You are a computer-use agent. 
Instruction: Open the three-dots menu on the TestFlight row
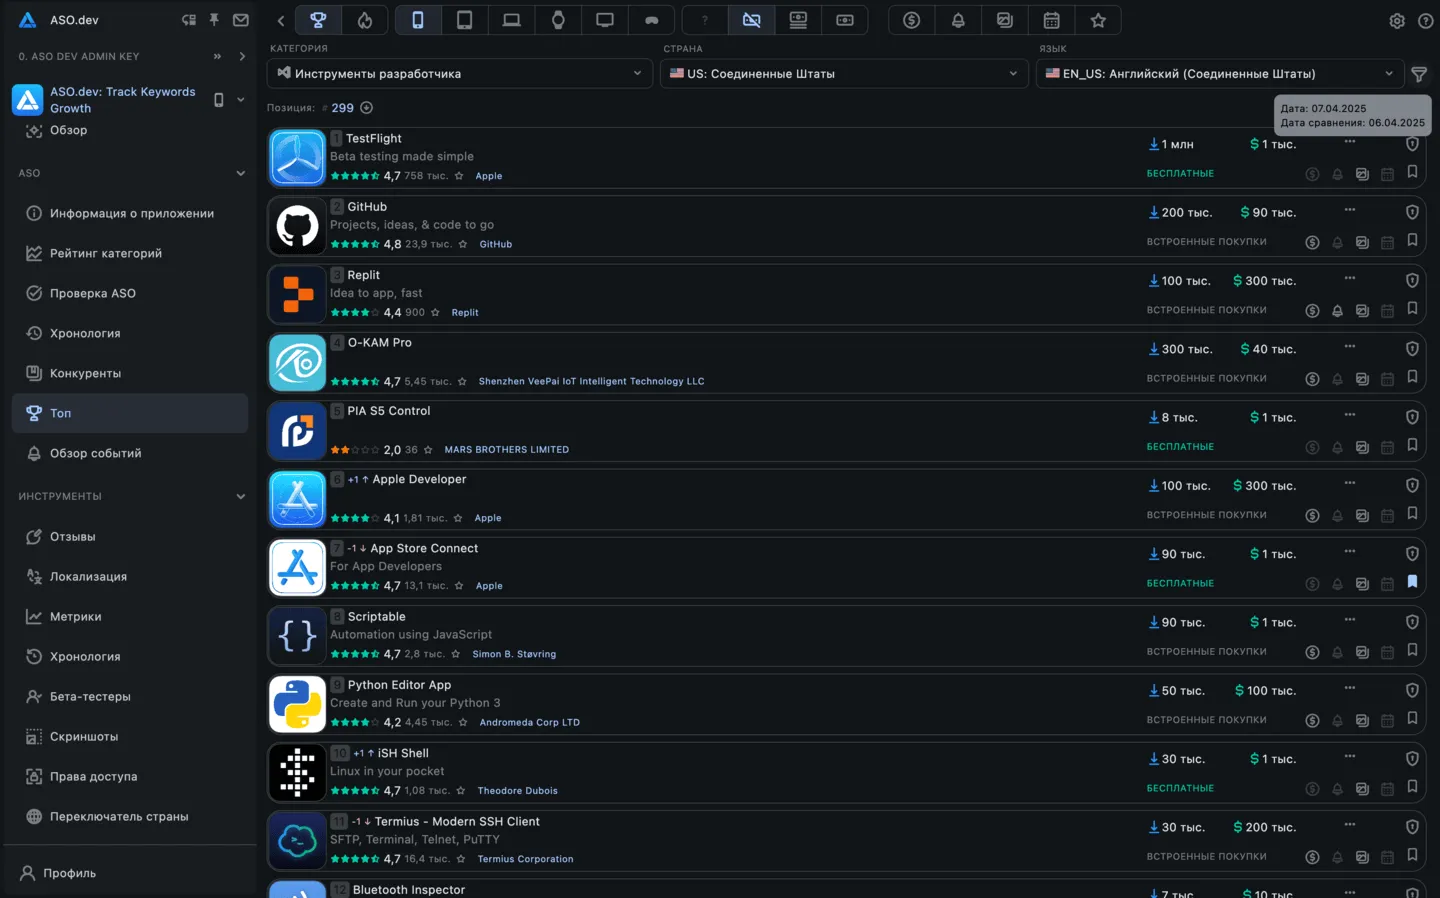pyautogui.click(x=1349, y=141)
